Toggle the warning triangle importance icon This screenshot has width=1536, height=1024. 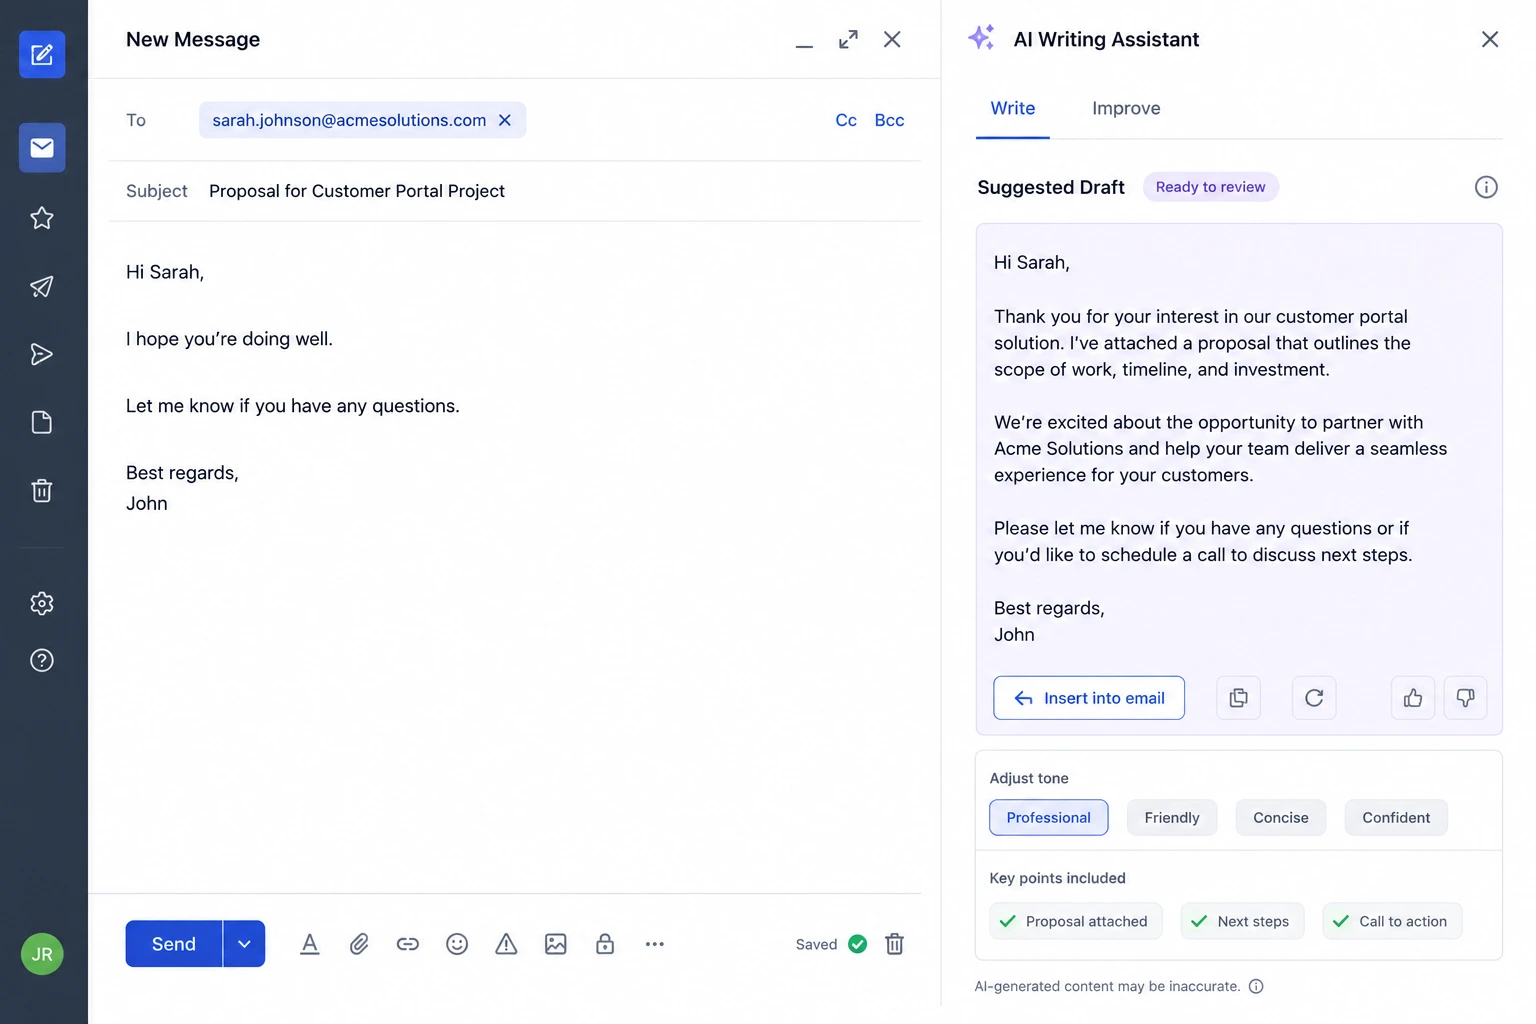click(506, 944)
